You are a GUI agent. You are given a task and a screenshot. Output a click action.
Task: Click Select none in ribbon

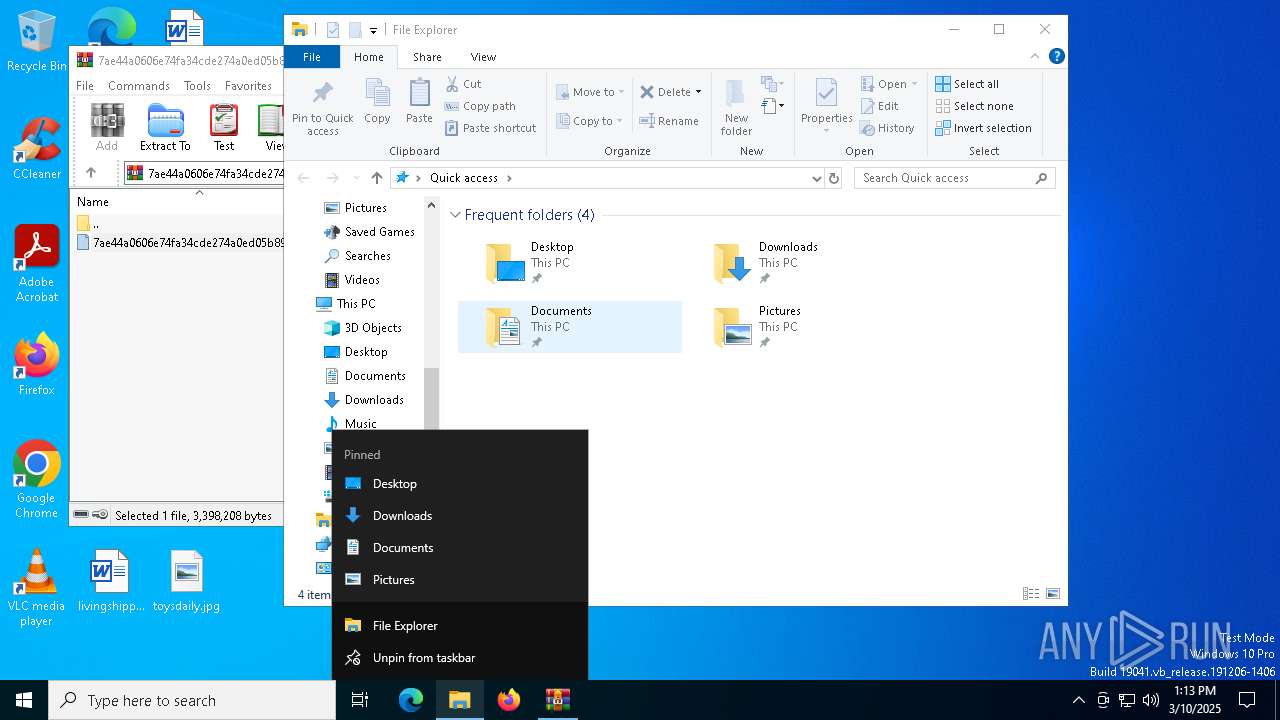975,106
